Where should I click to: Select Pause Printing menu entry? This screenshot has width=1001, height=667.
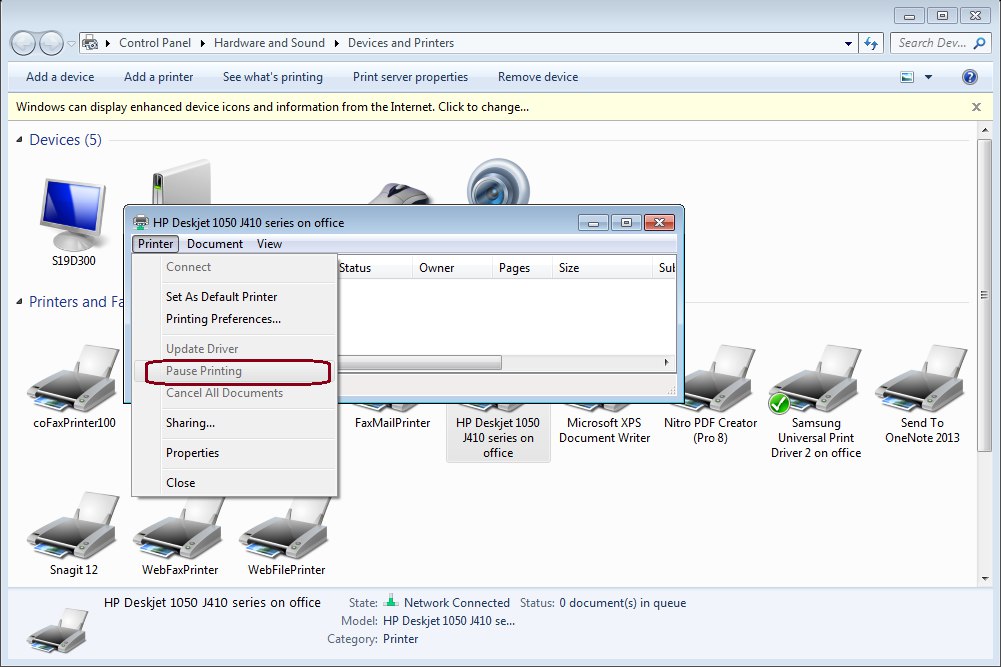click(235, 371)
